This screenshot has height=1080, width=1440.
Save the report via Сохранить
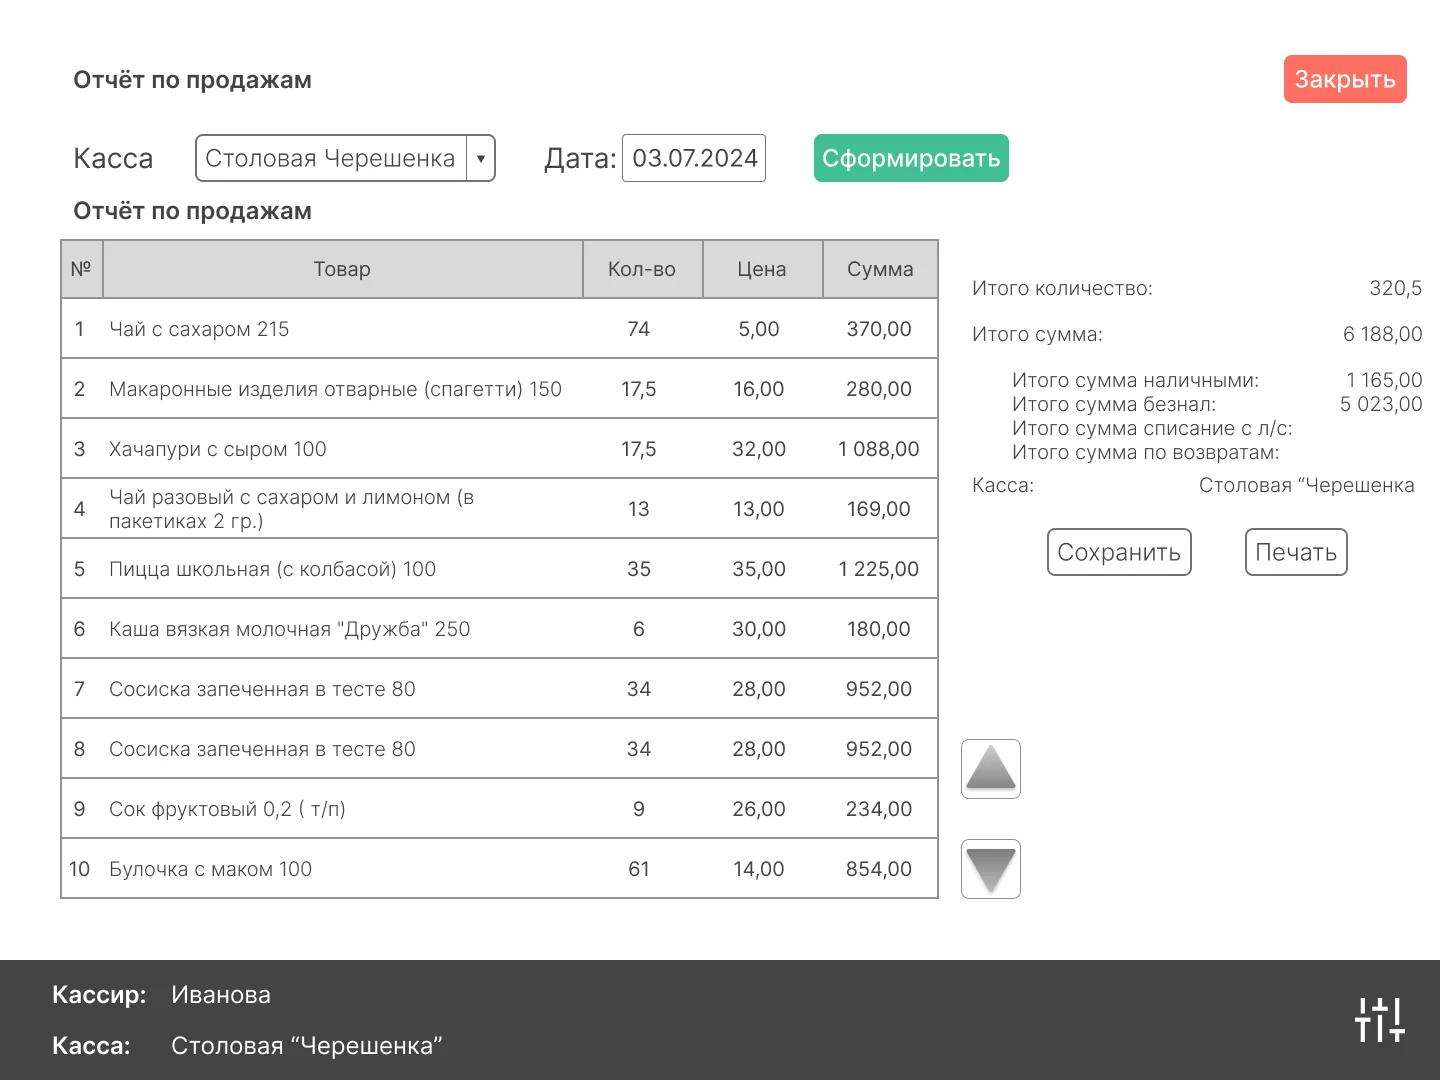pyautogui.click(x=1119, y=552)
